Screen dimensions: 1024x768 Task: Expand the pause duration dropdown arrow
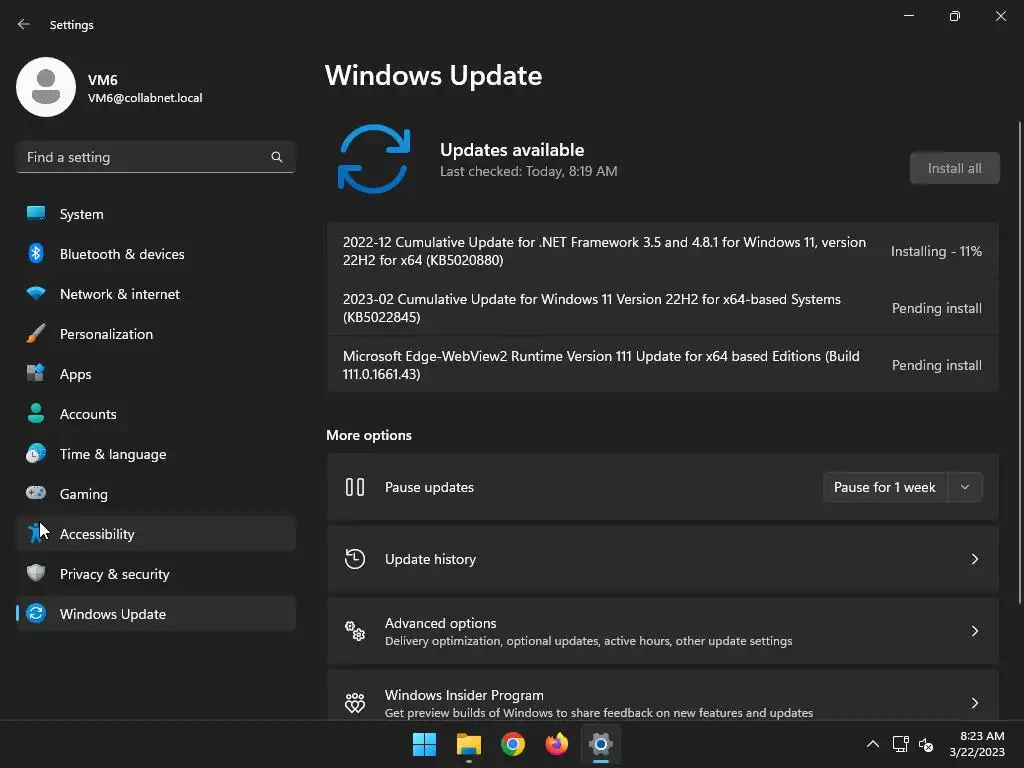point(965,487)
